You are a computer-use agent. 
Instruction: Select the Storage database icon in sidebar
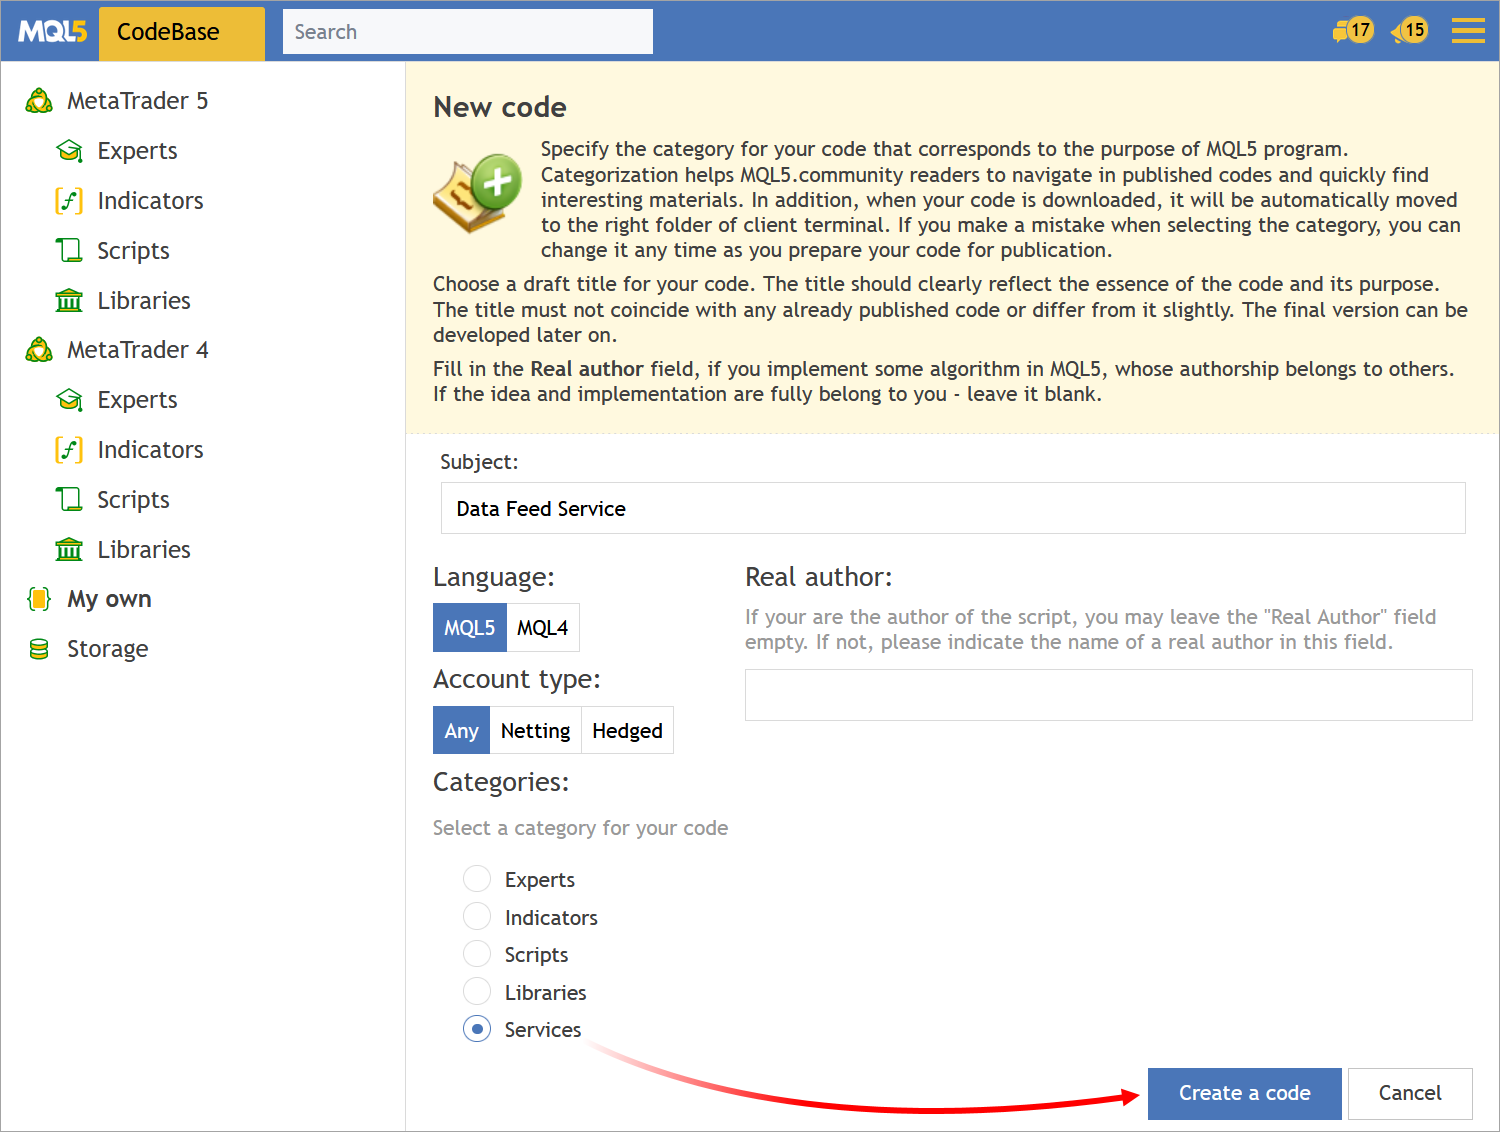click(x=38, y=648)
